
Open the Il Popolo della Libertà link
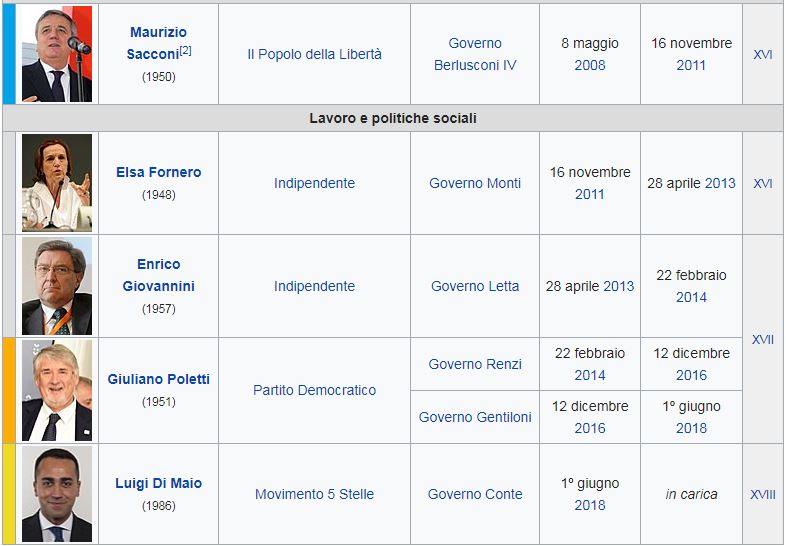pyautogui.click(x=314, y=54)
